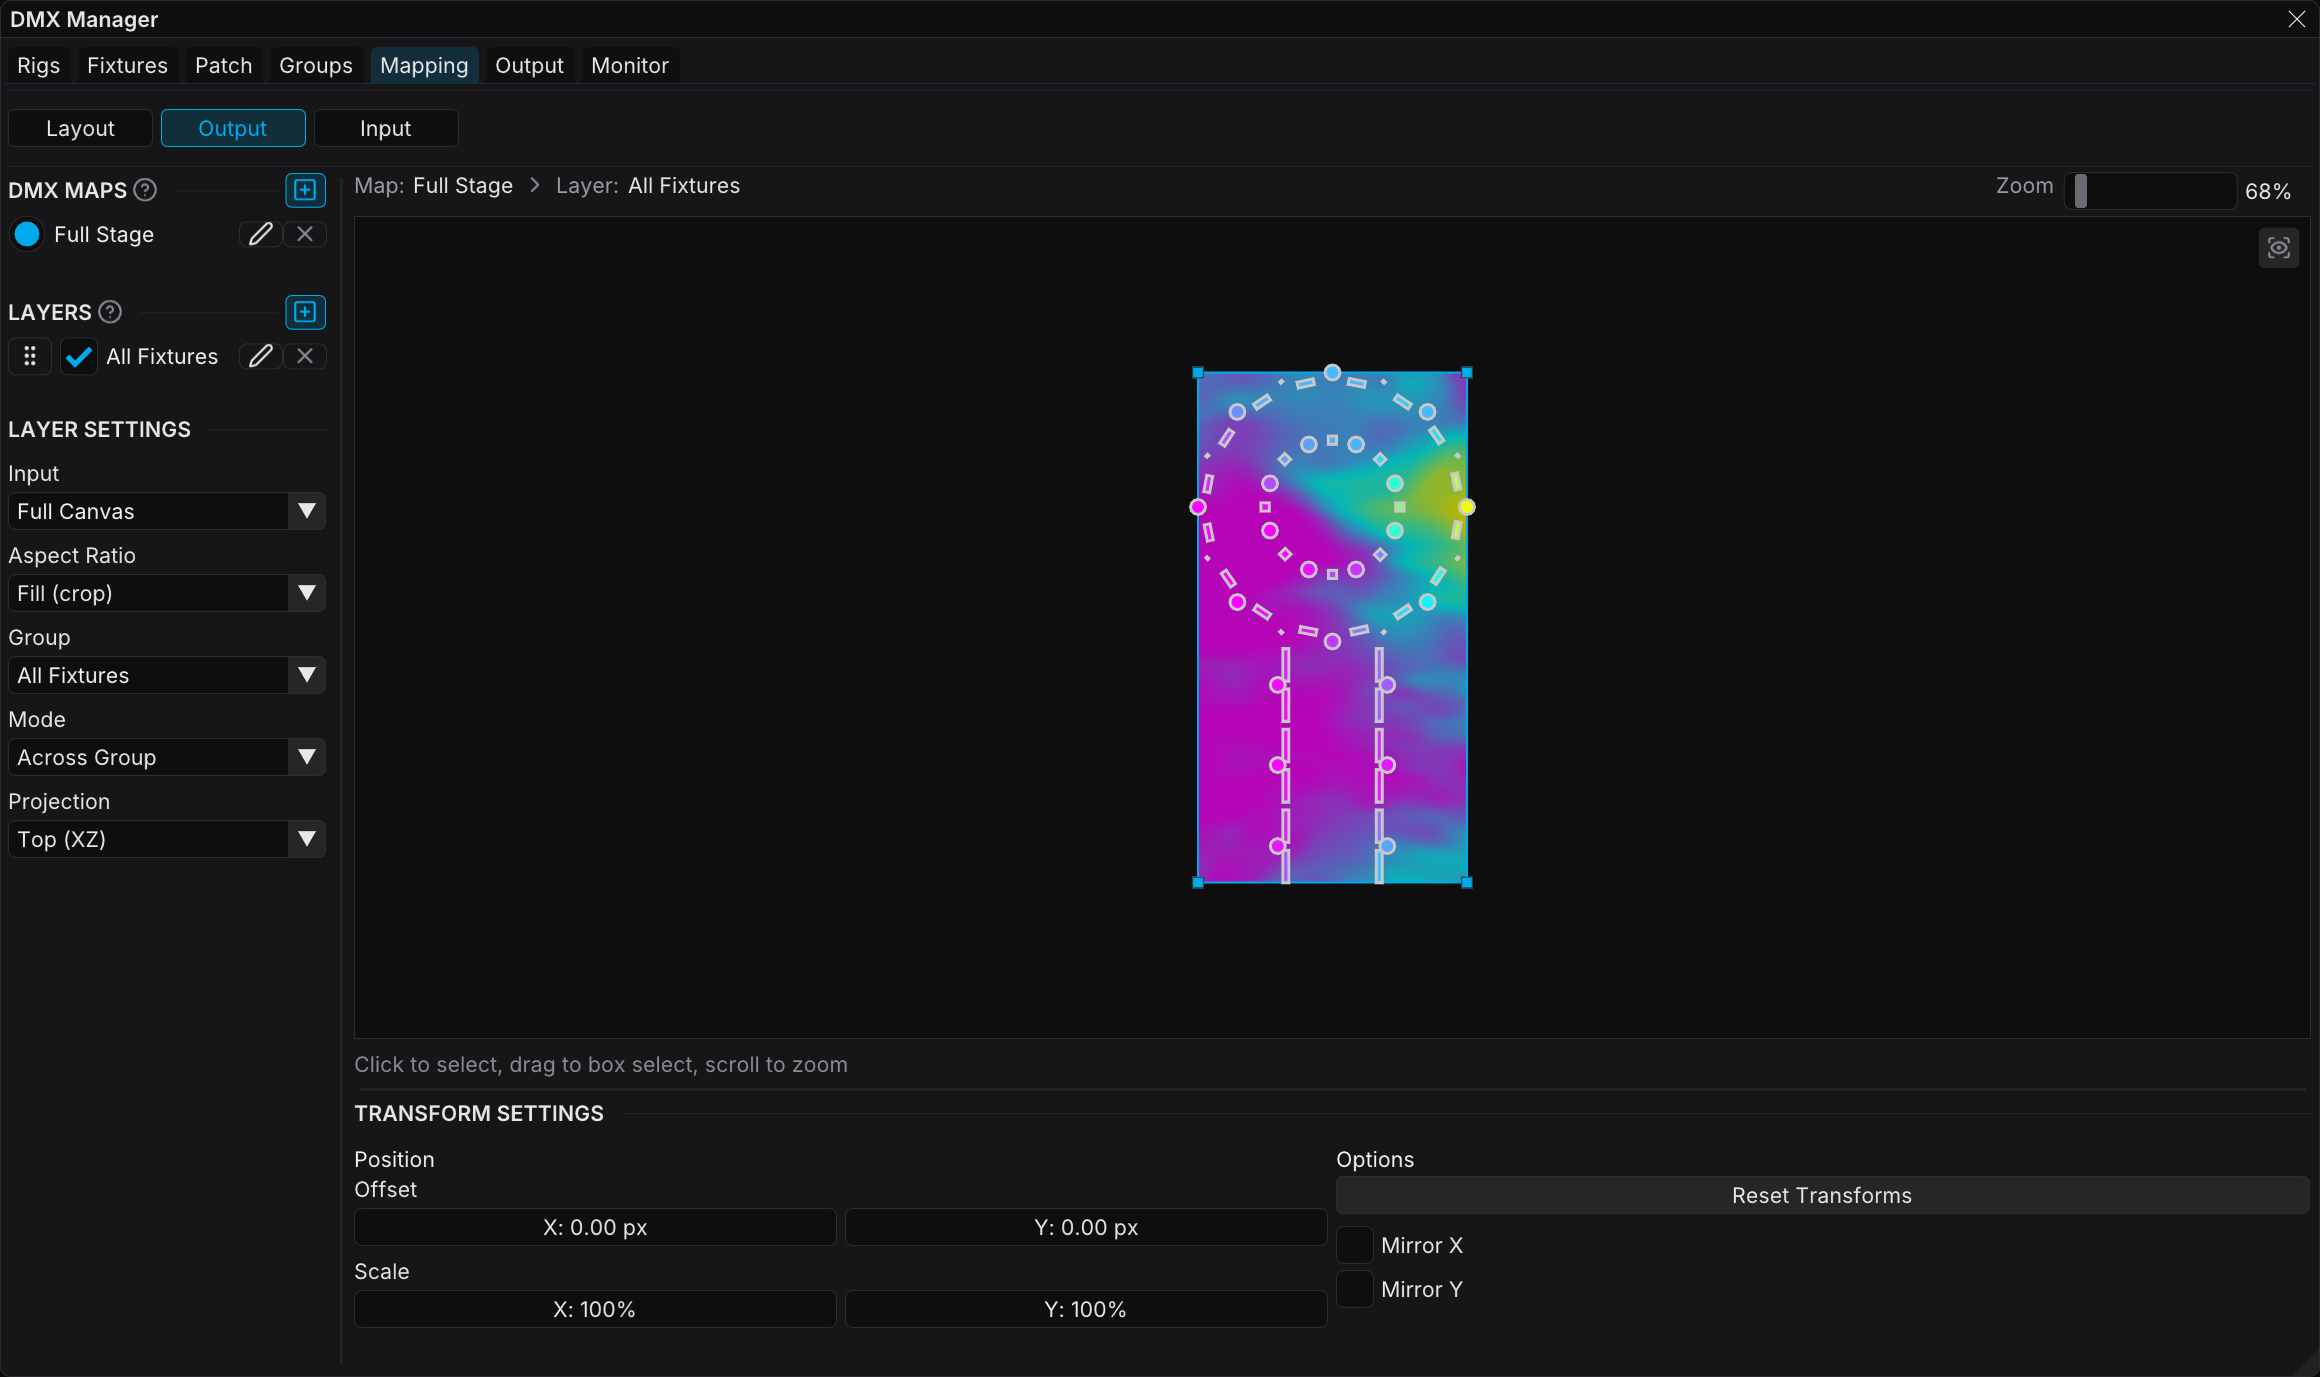2320x1377 pixels.
Task: Grab the All Fixtures layer drag handle
Action: pyautogui.click(x=30, y=356)
